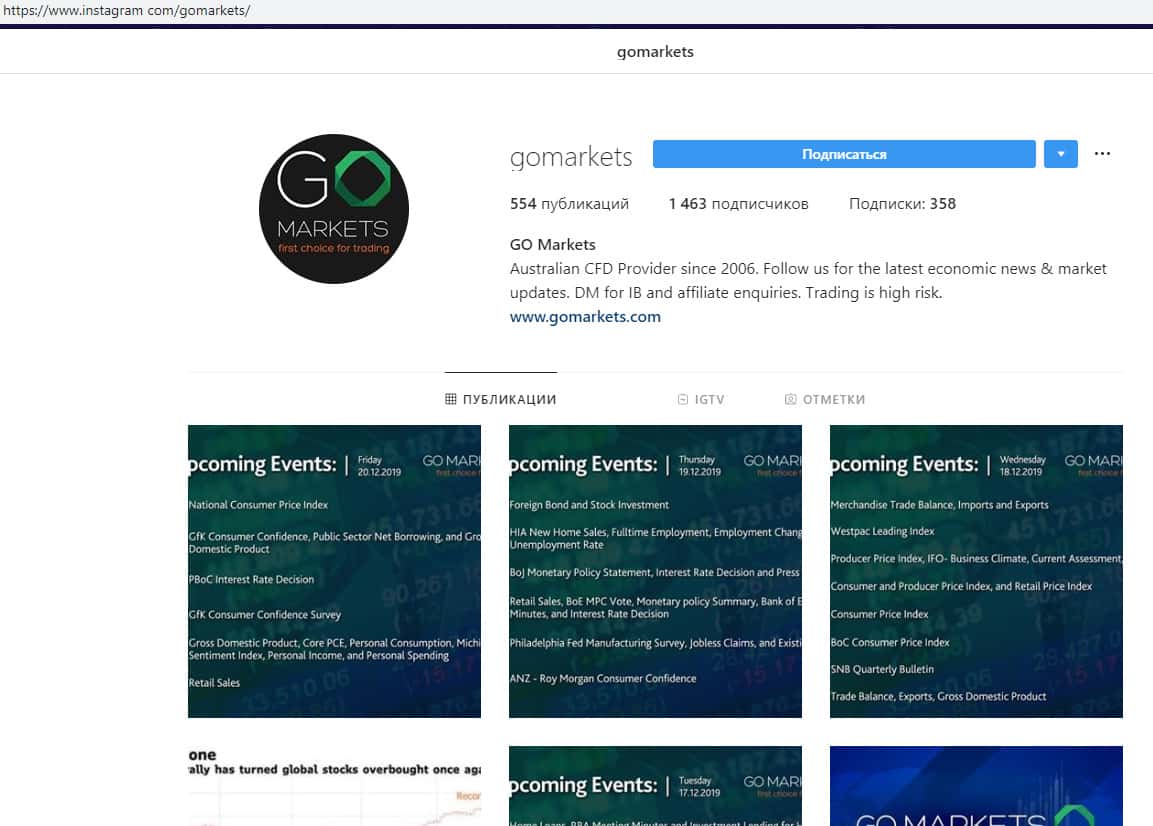
Task: Open the Tuesday 17.12.2019 events post
Action: [655, 786]
